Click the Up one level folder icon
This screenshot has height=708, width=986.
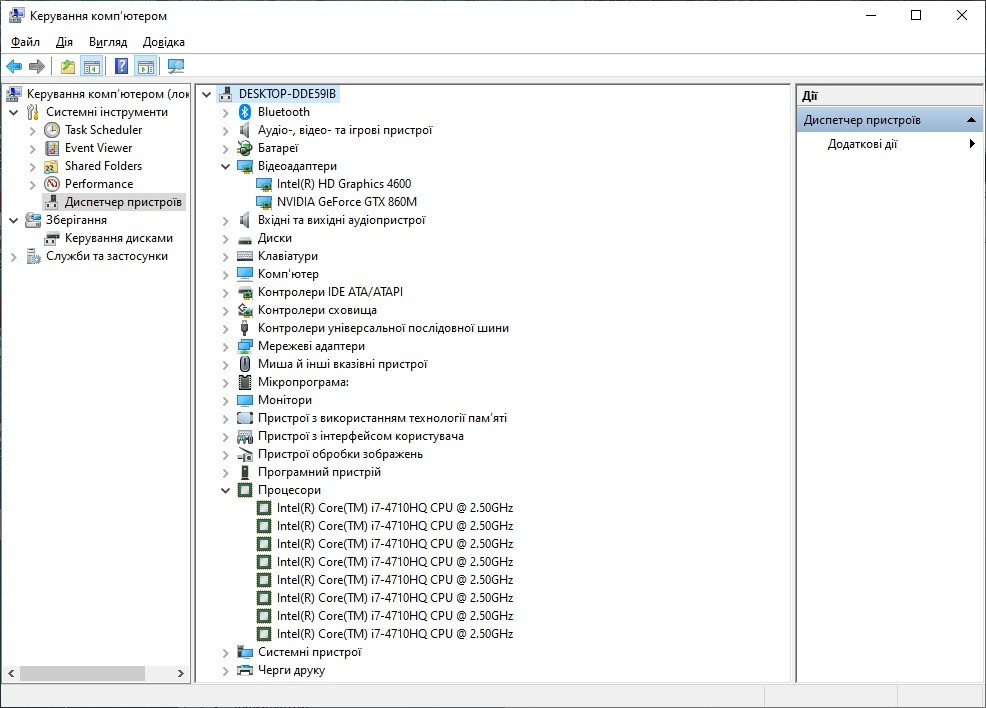pos(67,67)
